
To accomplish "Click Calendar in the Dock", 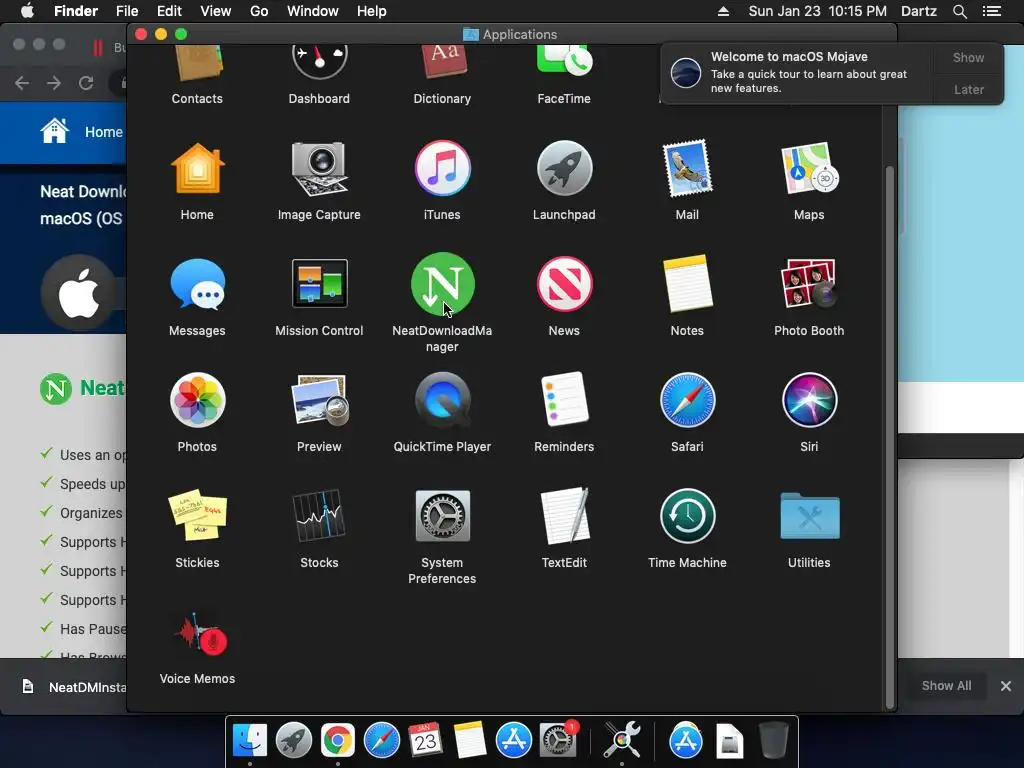I will pyautogui.click(x=425, y=741).
